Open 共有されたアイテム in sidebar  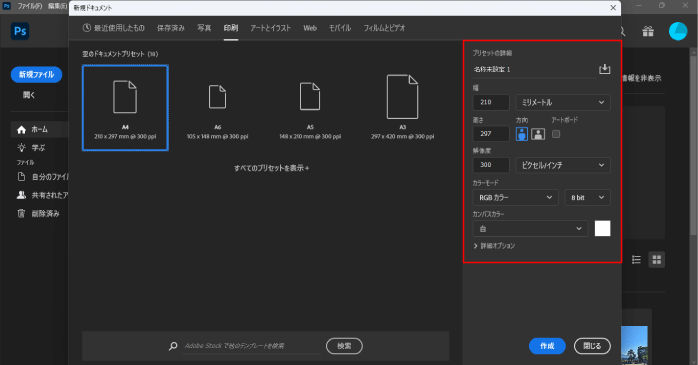click(42, 195)
